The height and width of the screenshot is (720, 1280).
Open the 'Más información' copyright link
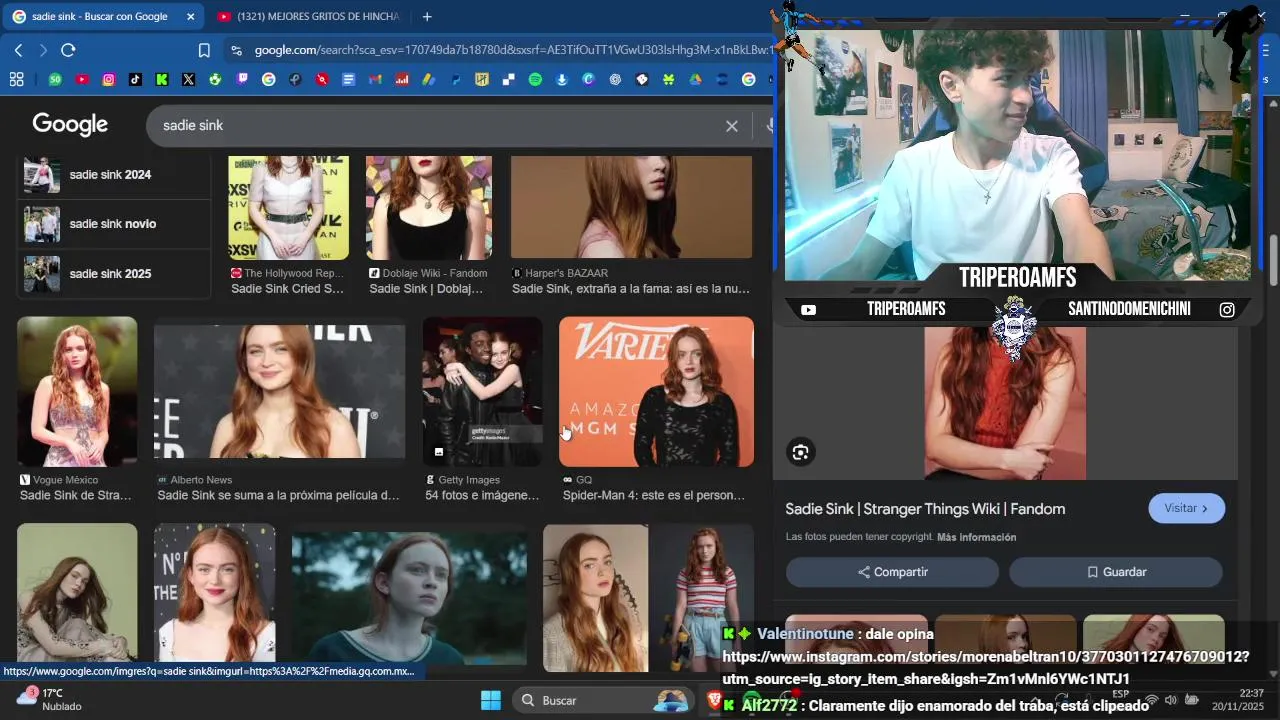tap(976, 538)
